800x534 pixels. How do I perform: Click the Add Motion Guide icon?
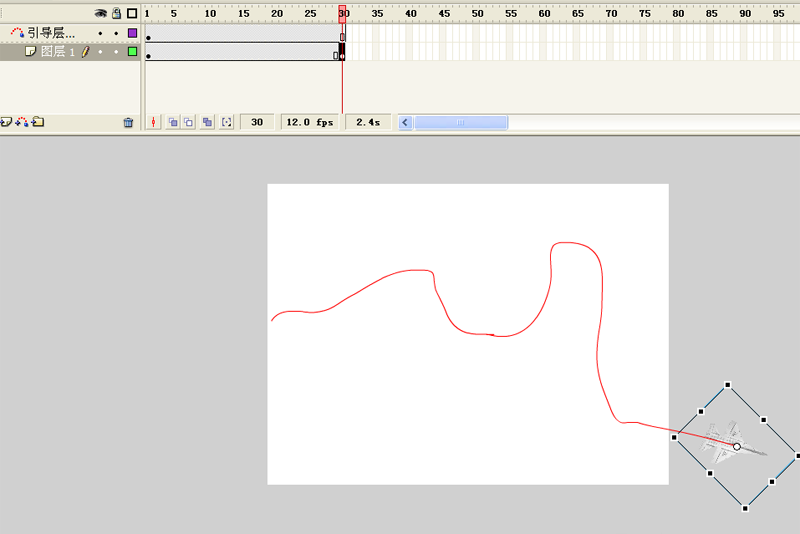click(x=22, y=122)
